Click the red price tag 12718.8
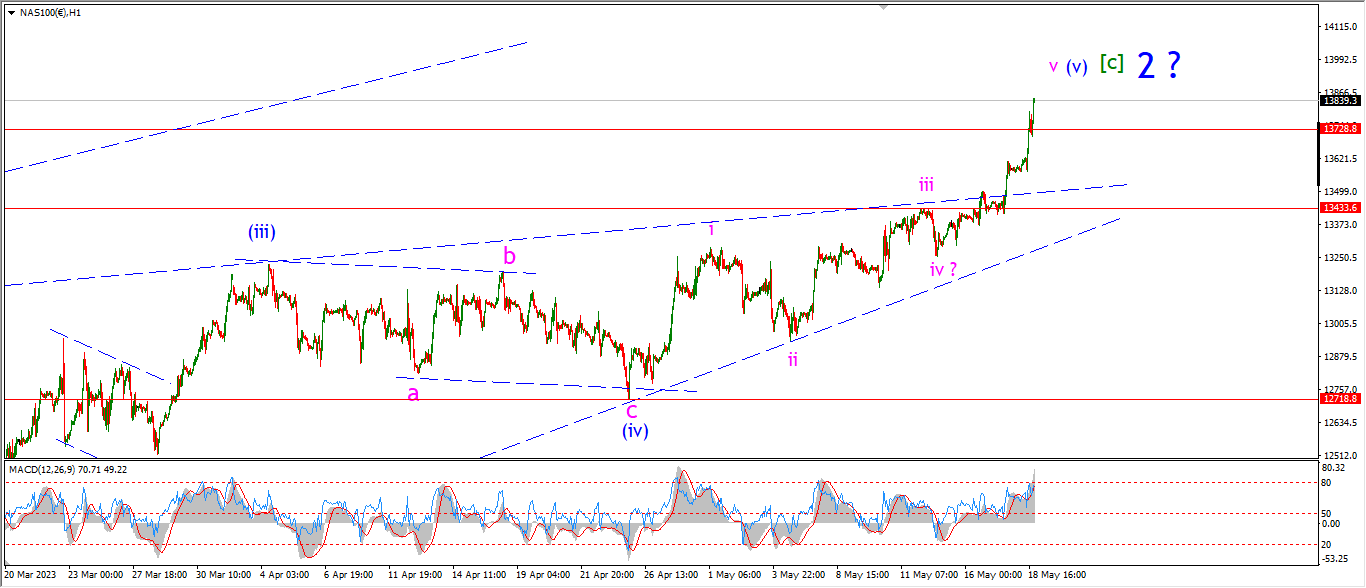Image resolution: width=1366 pixels, height=588 pixels. (x=1340, y=399)
